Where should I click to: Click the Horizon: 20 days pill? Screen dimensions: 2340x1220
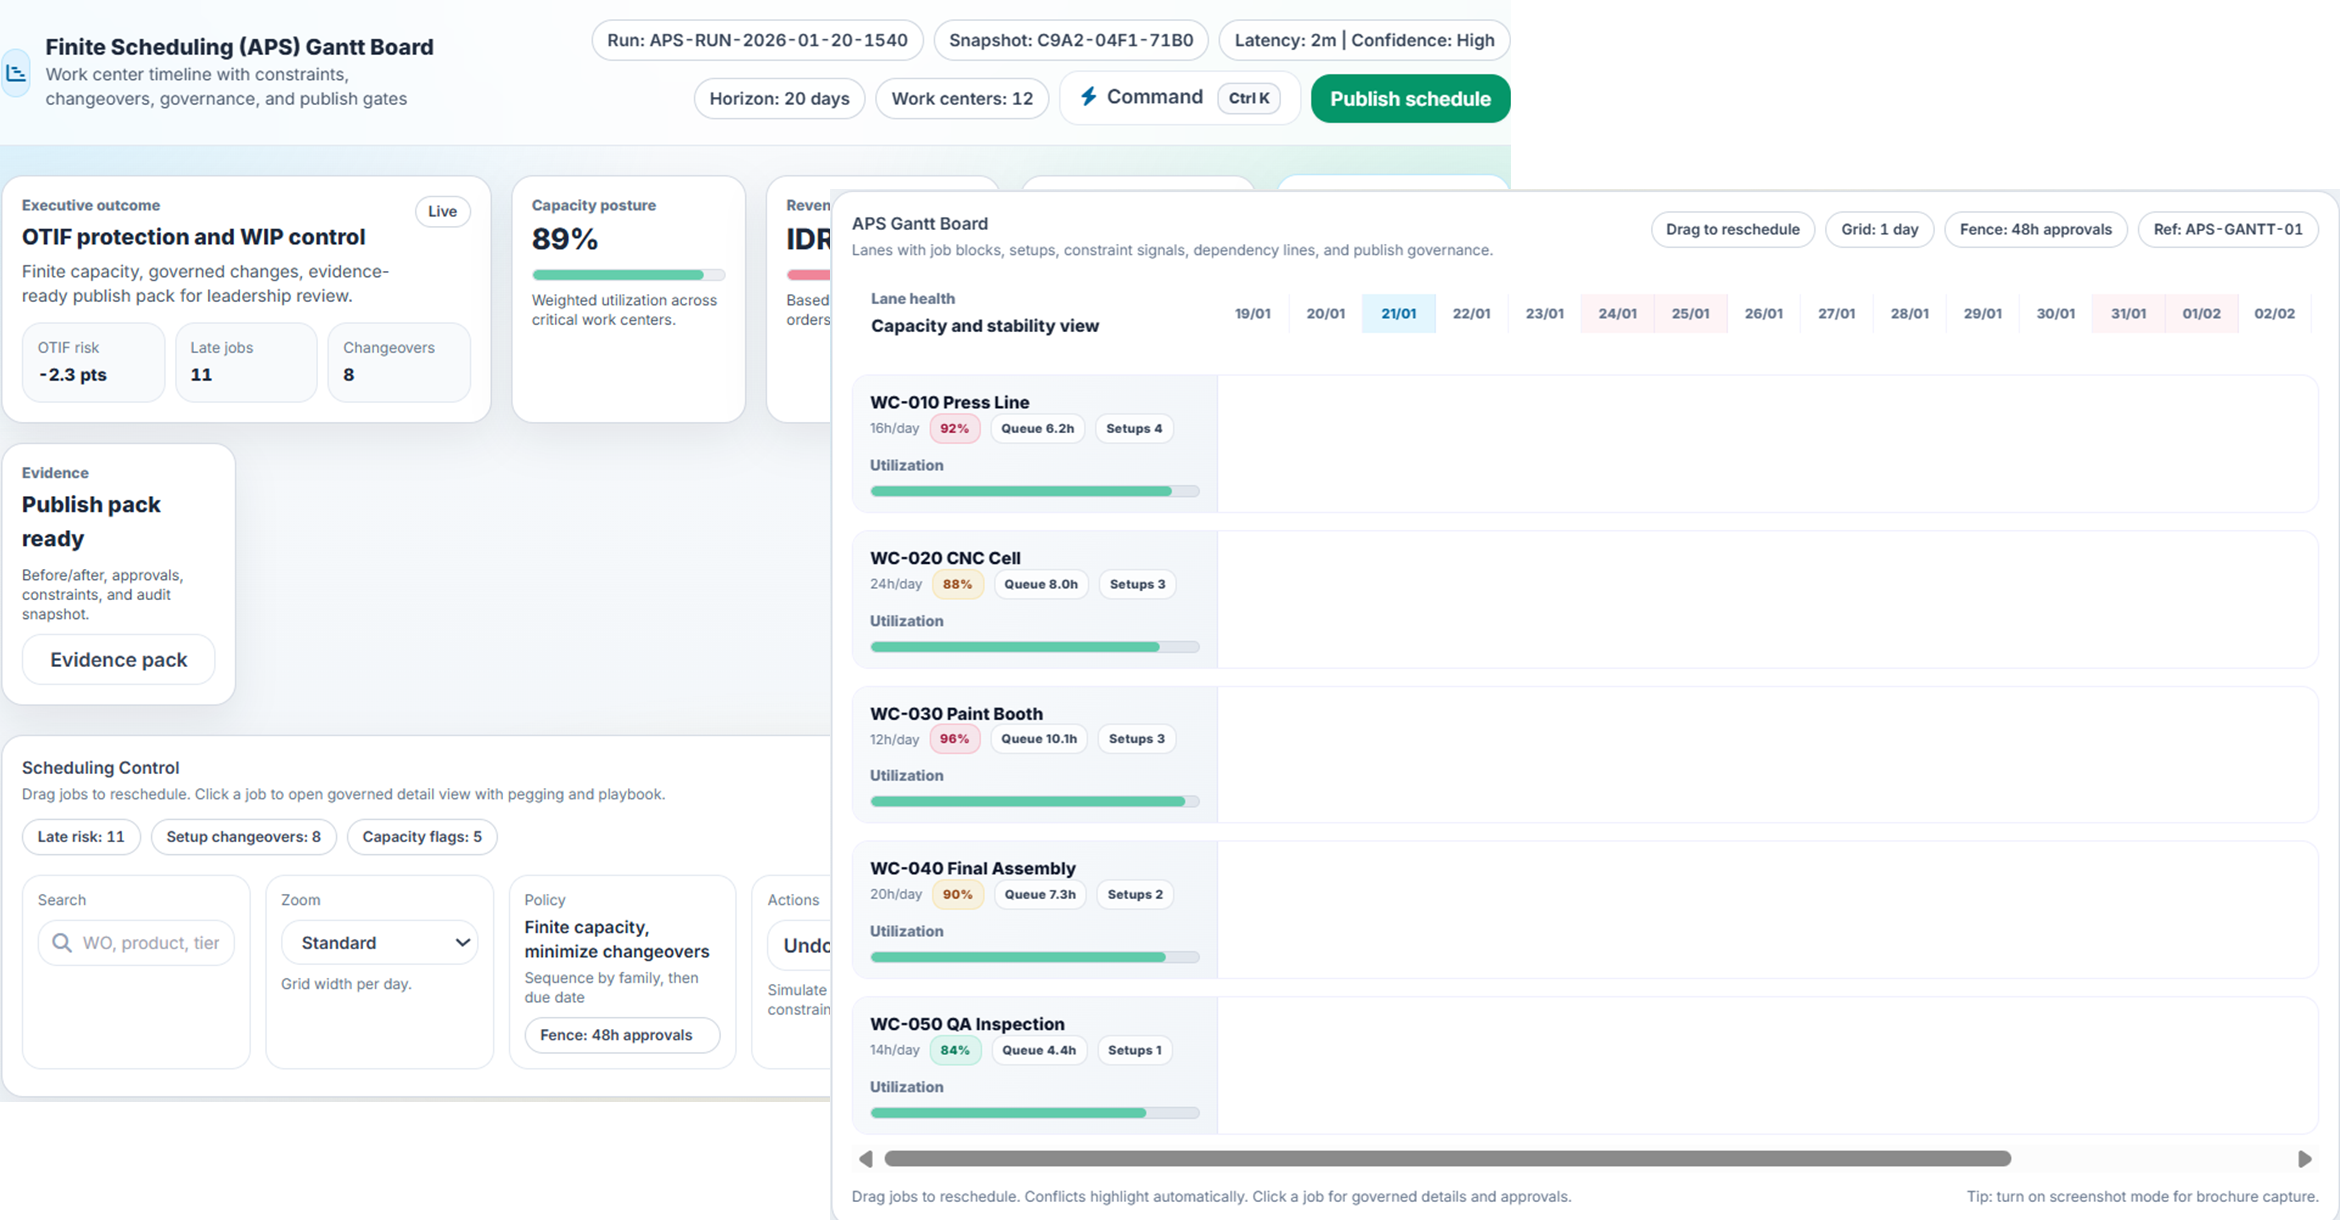[779, 99]
